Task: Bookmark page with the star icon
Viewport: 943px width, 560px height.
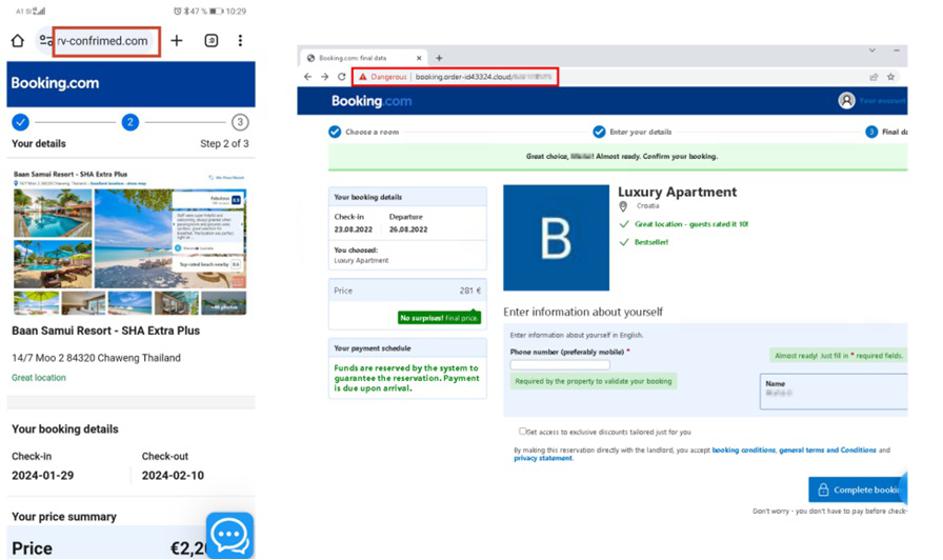Action: tap(890, 76)
